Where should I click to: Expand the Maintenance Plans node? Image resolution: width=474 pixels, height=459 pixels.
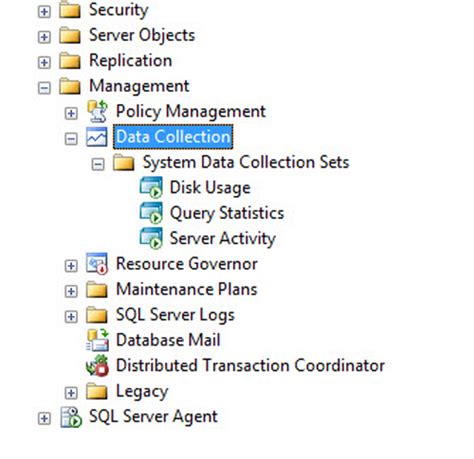pyautogui.click(x=71, y=291)
